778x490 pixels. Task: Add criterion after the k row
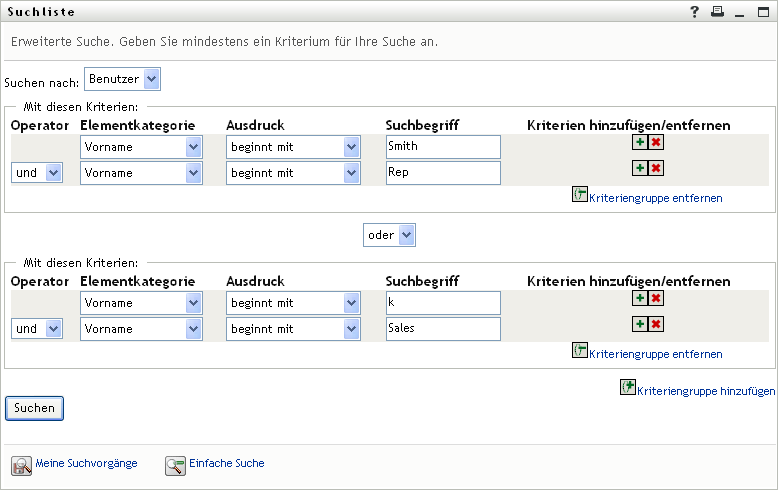640,298
